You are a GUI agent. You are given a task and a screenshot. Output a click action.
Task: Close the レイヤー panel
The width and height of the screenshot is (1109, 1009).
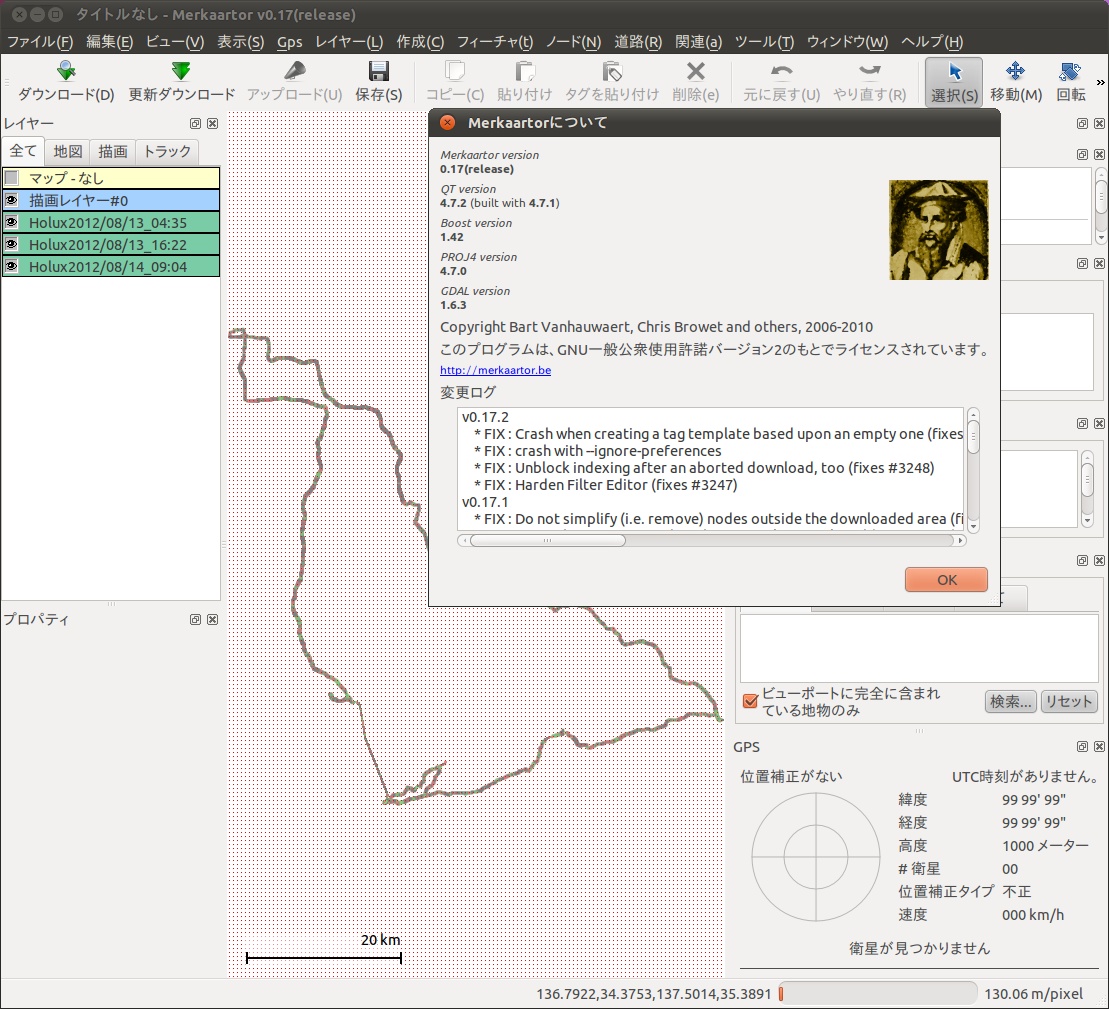(212, 124)
